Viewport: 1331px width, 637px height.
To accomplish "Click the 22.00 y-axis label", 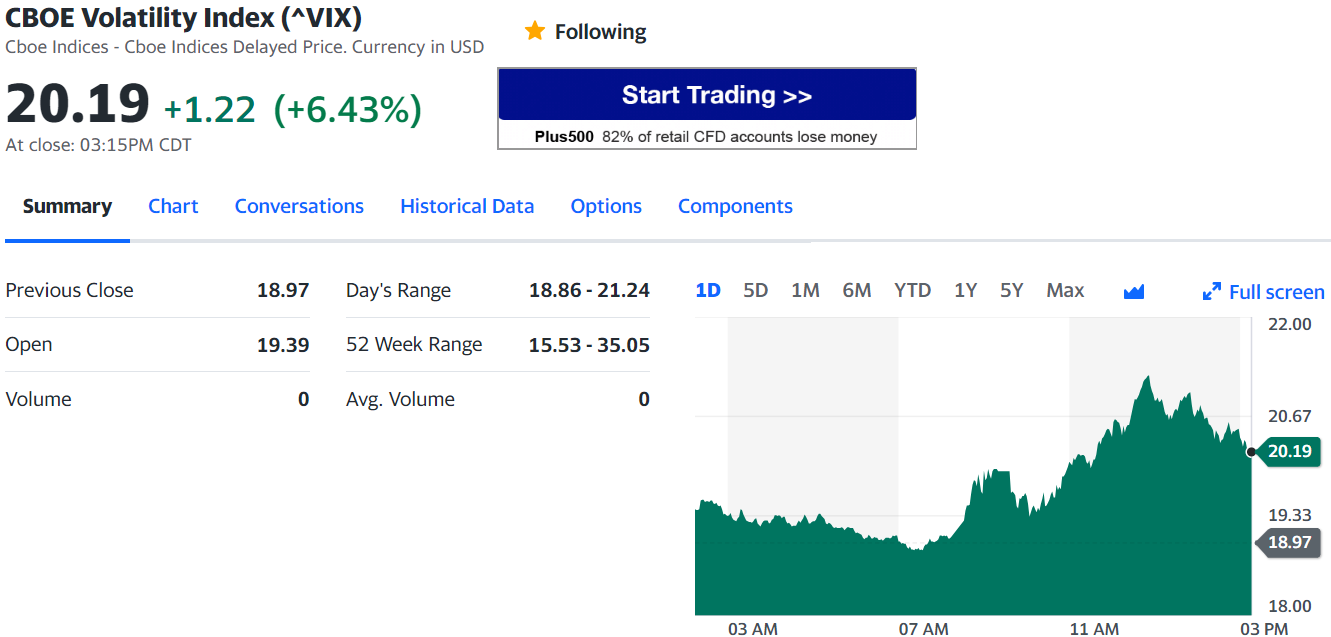I will (x=1289, y=324).
